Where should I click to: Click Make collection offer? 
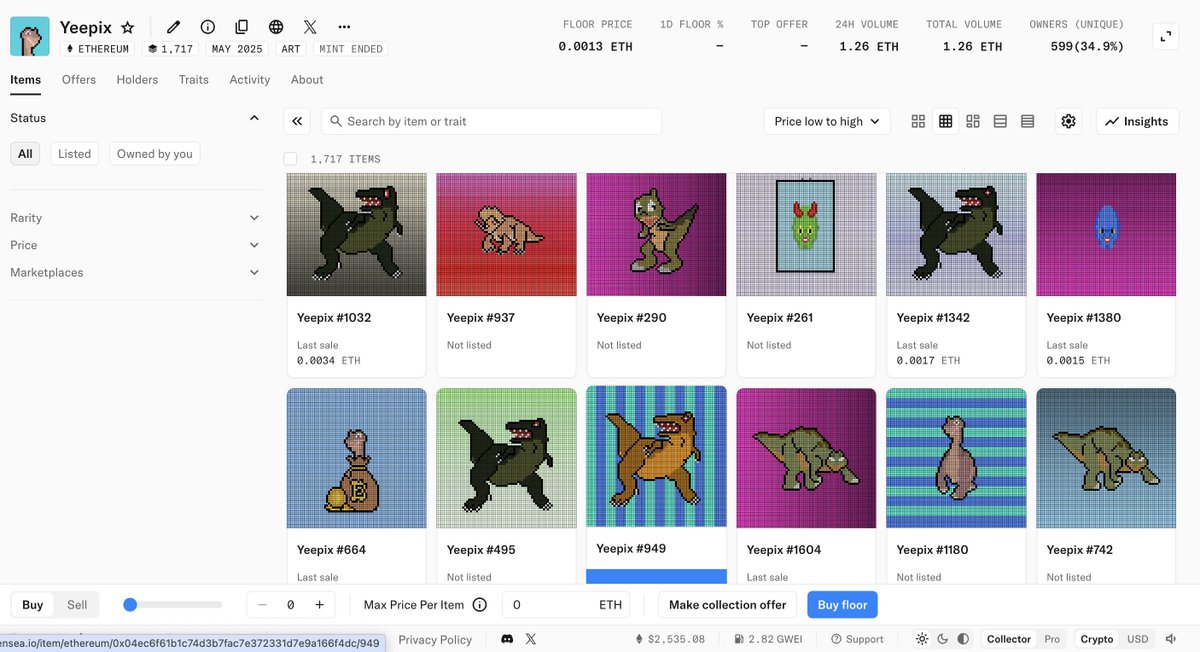click(728, 605)
